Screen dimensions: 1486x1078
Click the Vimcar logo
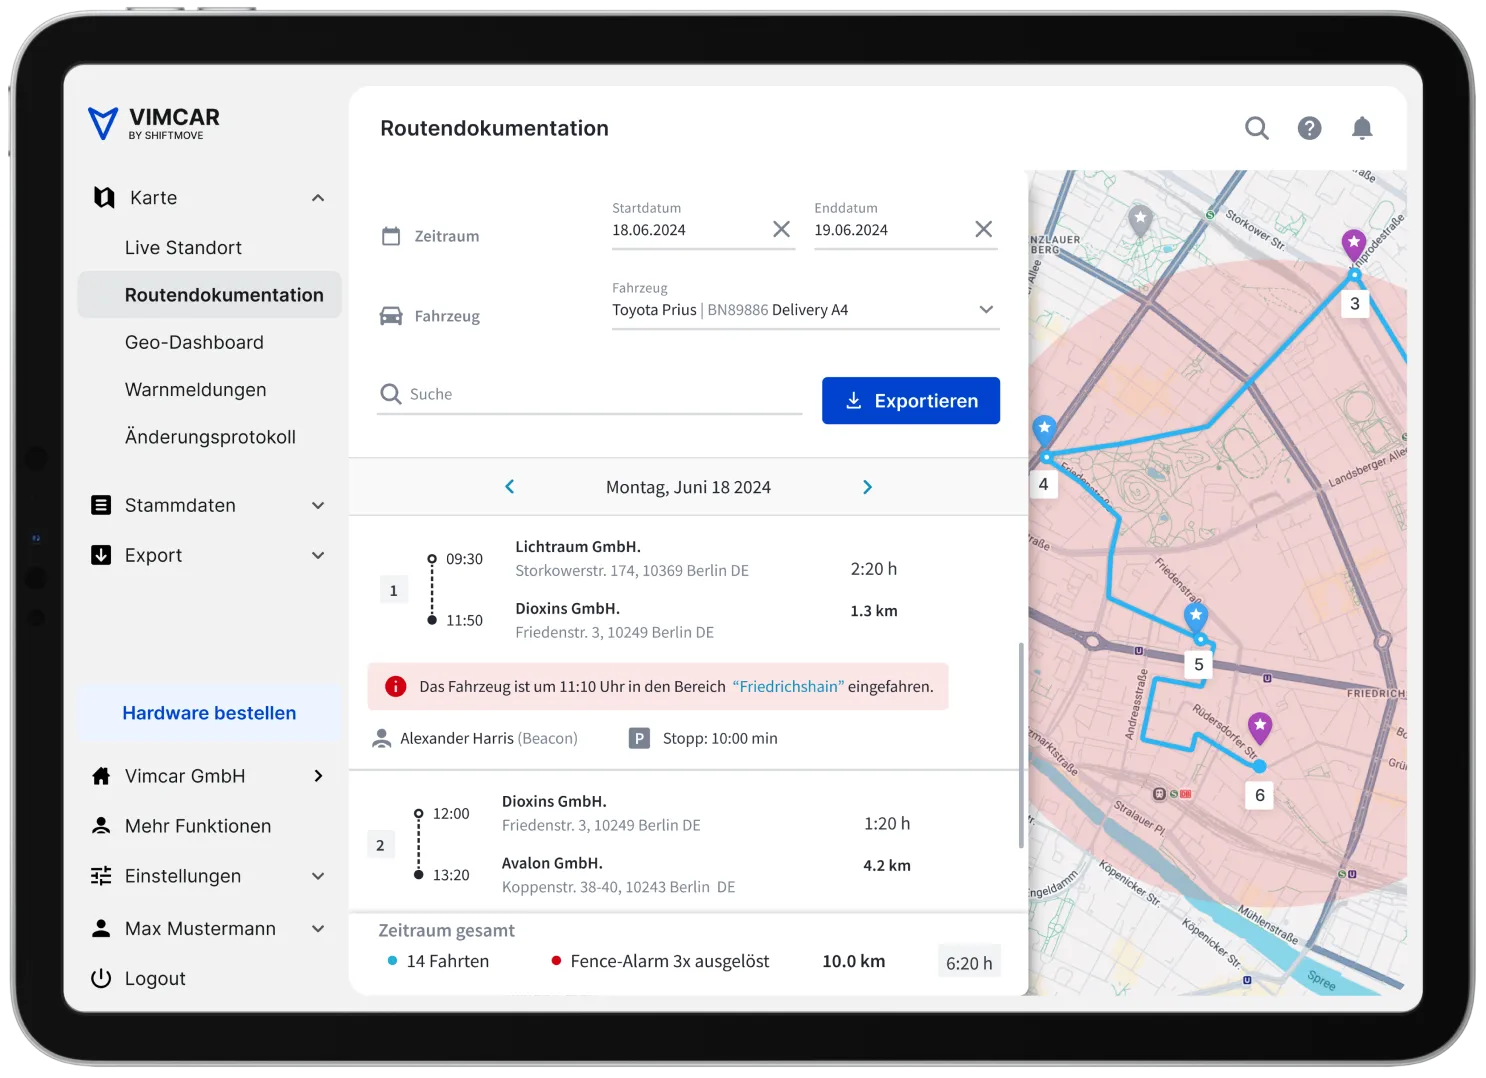[154, 123]
